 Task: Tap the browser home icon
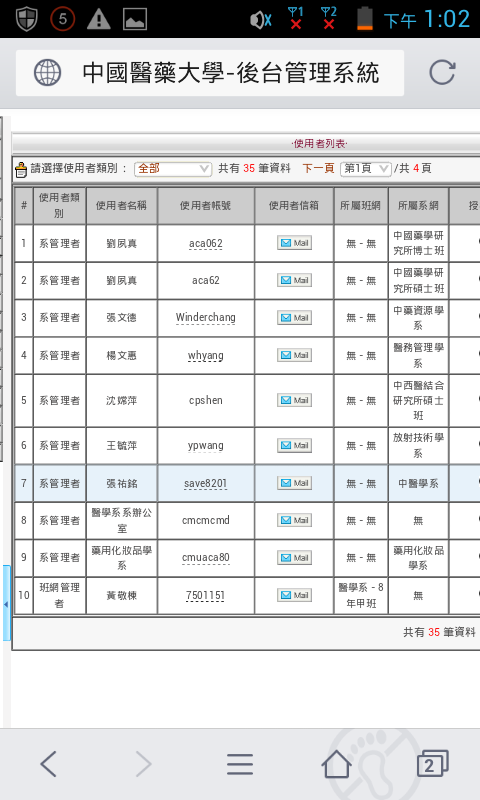[x=337, y=764]
